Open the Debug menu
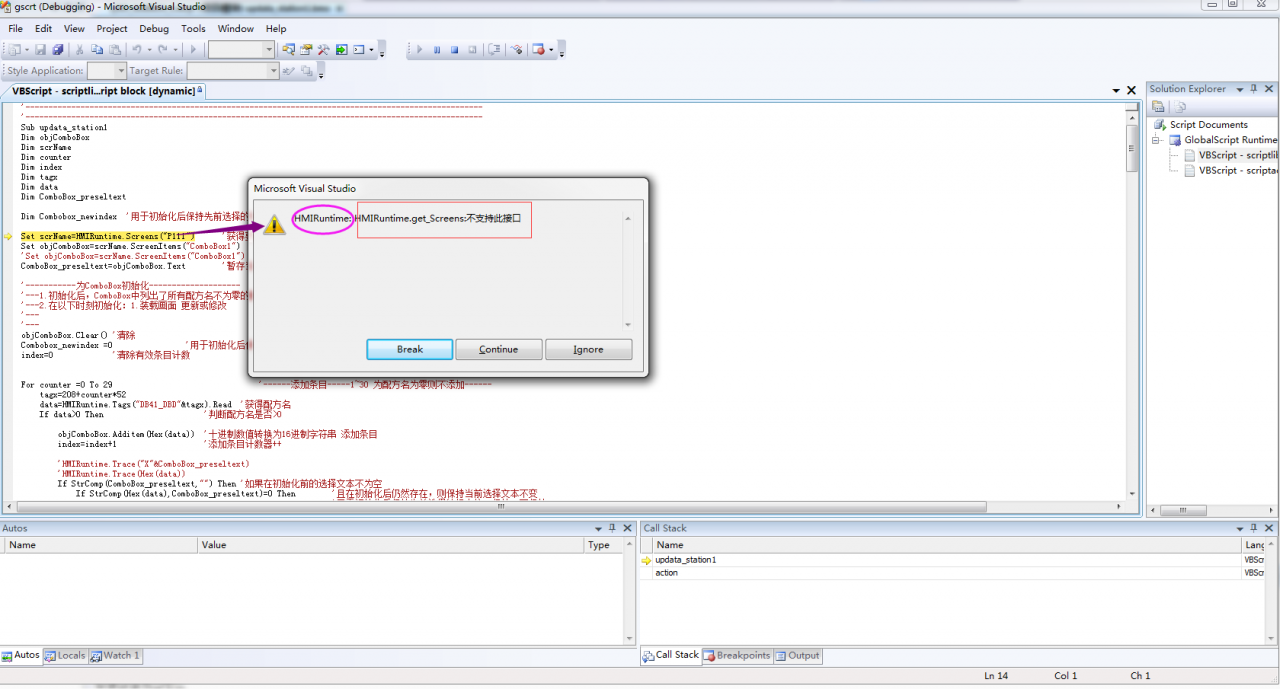 point(154,29)
